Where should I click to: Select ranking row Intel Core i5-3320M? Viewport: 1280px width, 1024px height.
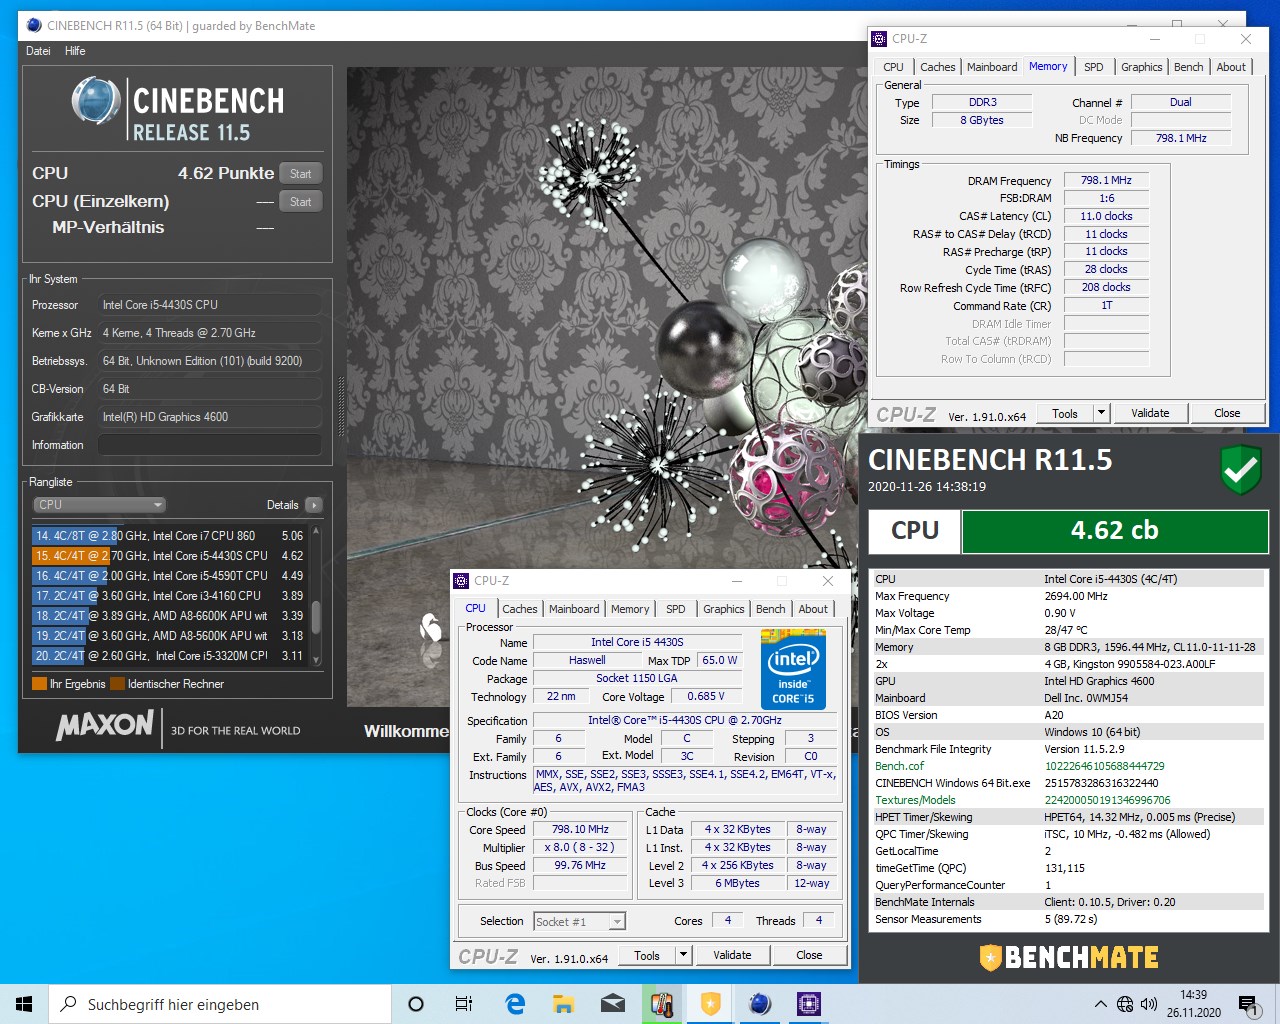[169, 656]
